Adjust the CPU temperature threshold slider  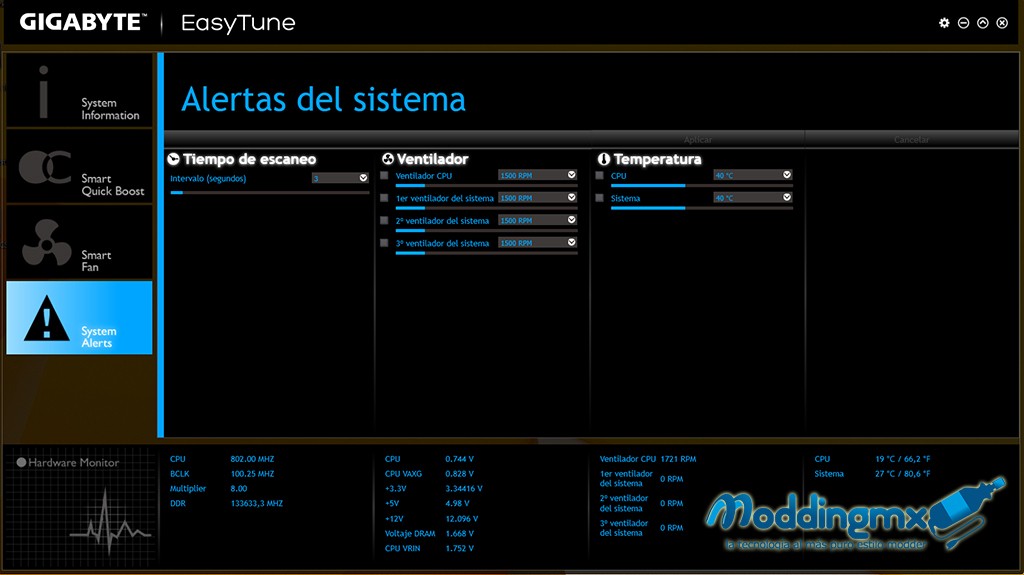pos(702,186)
